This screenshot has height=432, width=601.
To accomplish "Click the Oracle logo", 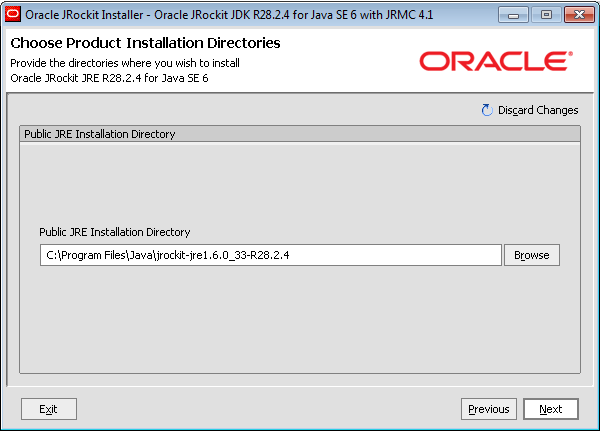I will point(496,61).
